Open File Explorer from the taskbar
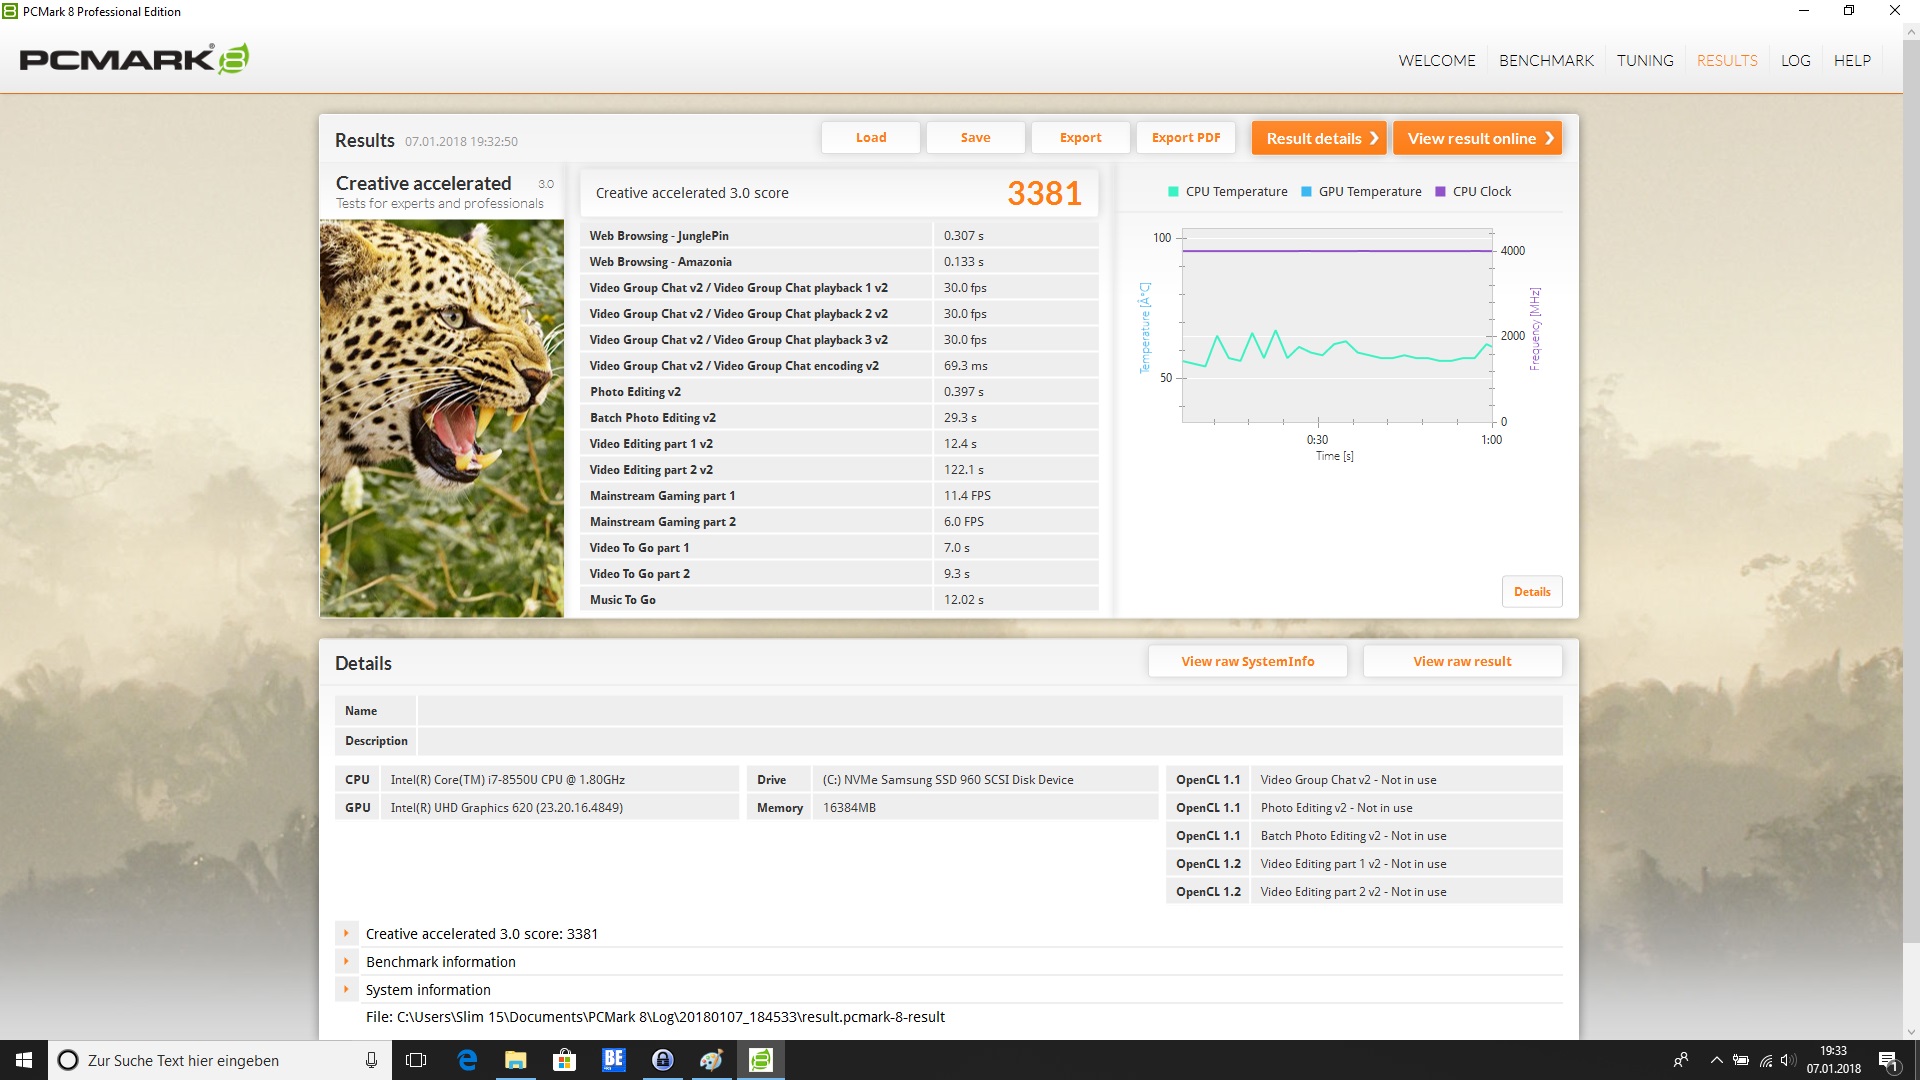 pyautogui.click(x=515, y=1060)
